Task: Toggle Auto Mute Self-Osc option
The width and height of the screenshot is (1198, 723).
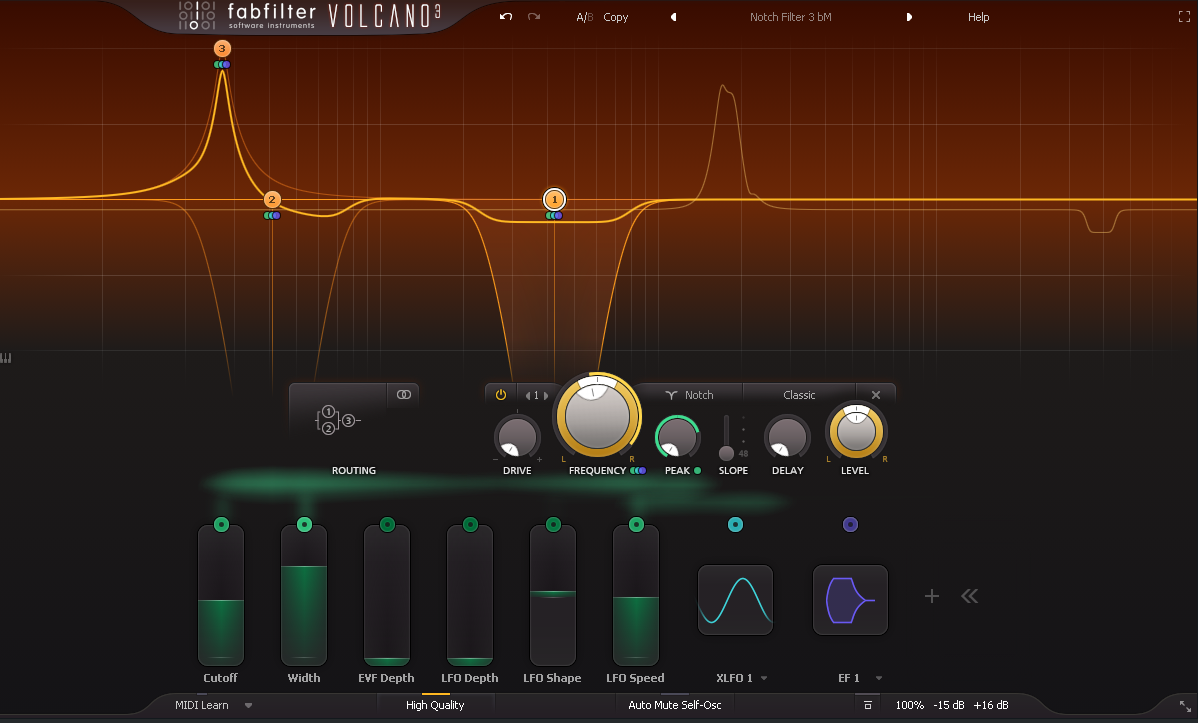Action: pyautogui.click(x=675, y=705)
